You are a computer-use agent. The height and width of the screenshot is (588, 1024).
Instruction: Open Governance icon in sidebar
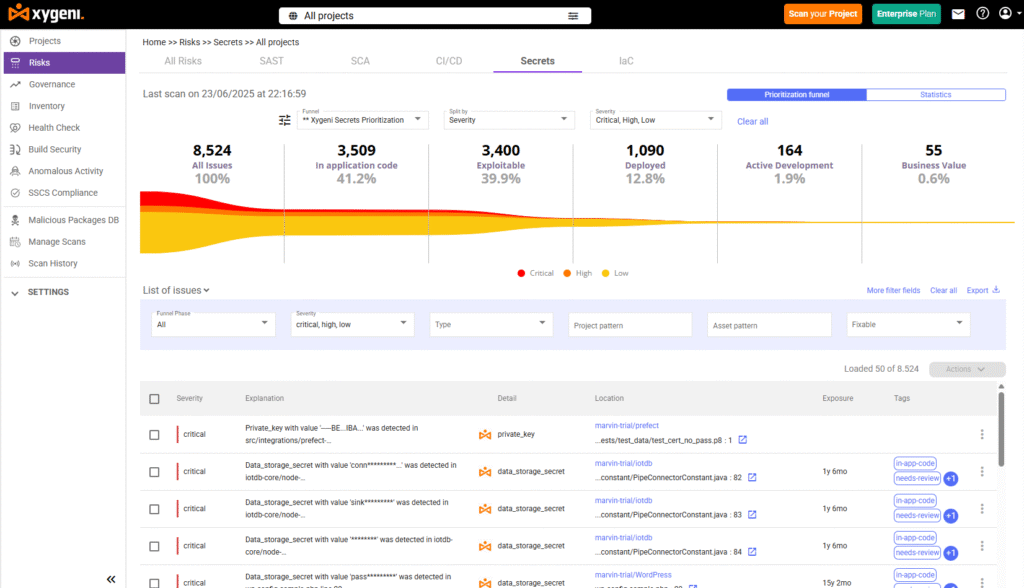coord(15,84)
